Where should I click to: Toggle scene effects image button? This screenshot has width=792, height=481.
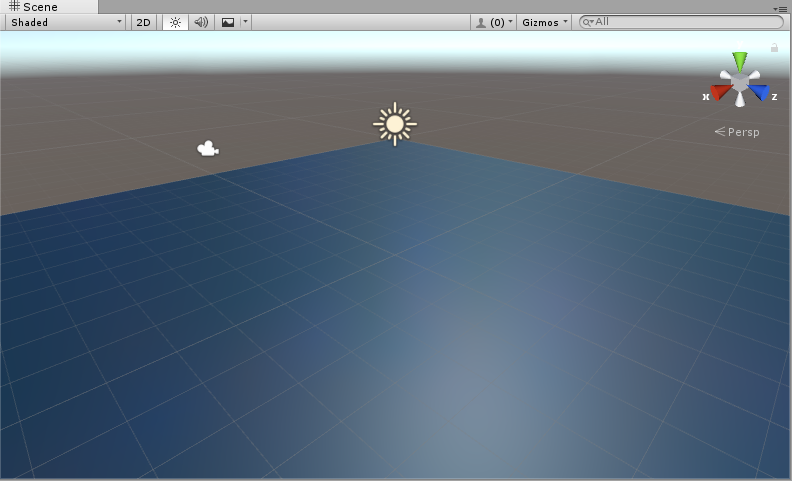[x=228, y=22]
